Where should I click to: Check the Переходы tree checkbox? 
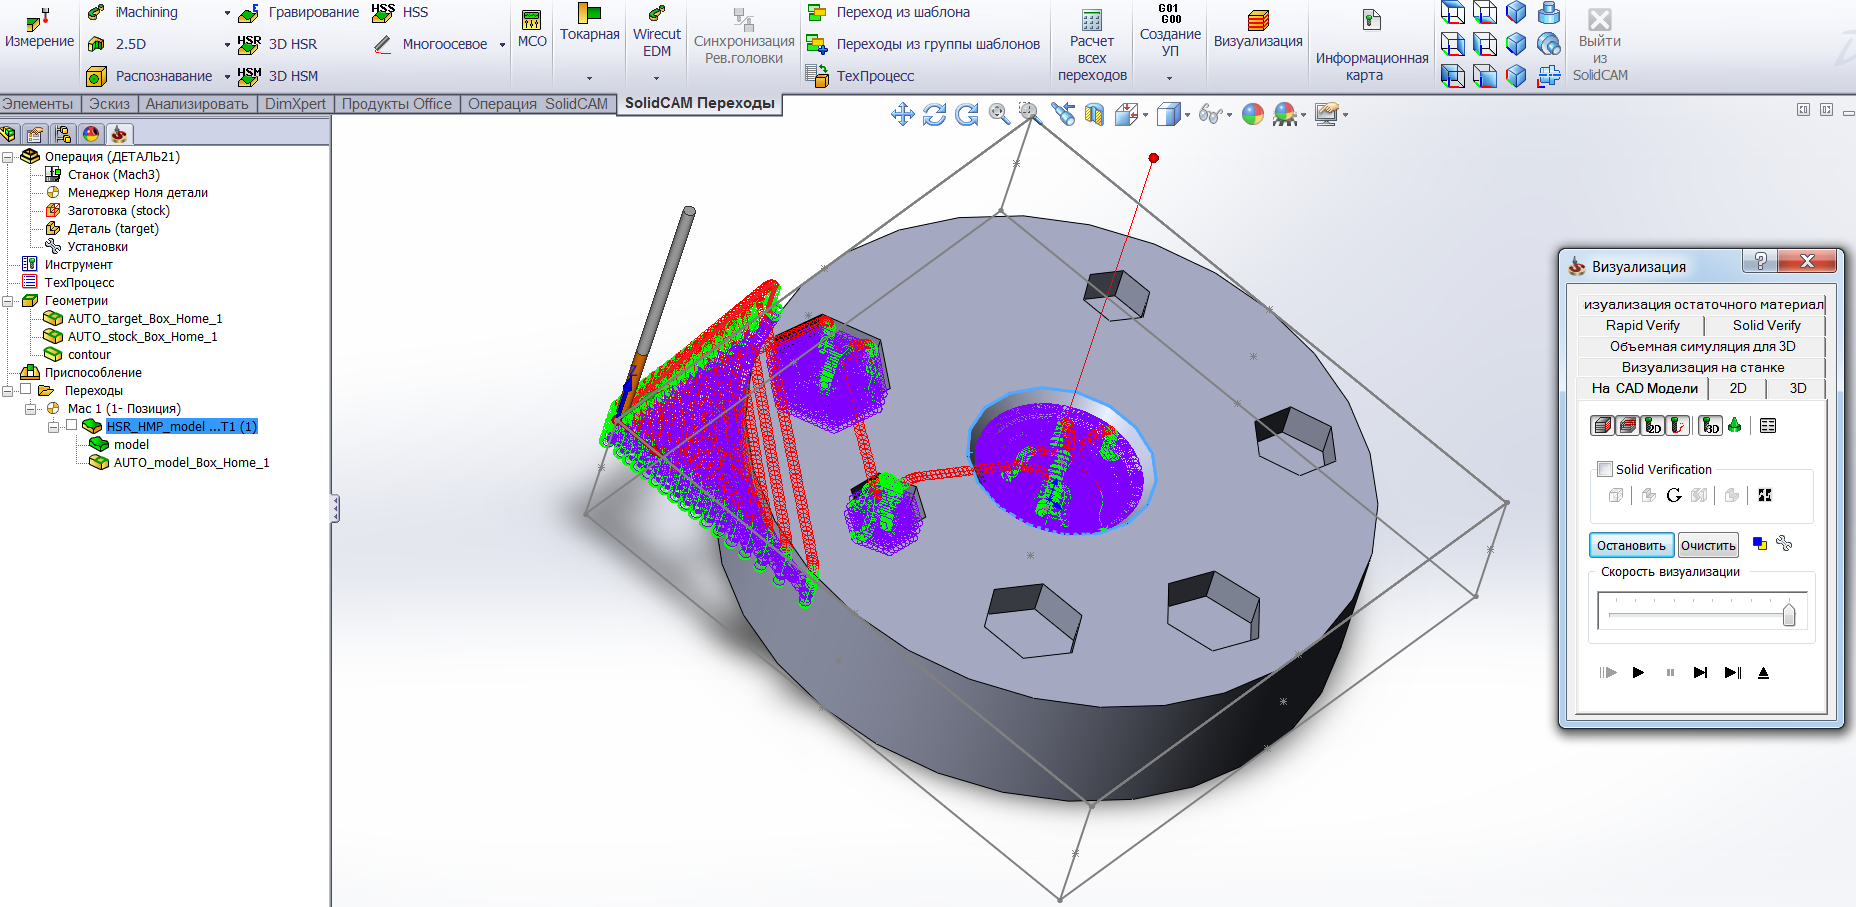26,390
